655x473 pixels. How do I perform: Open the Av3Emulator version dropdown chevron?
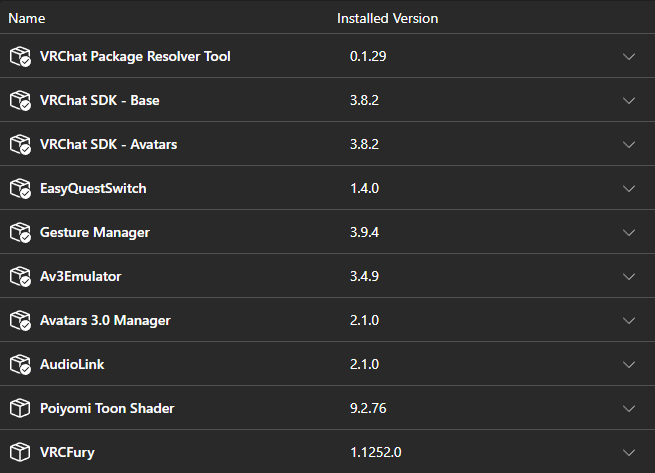(629, 276)
